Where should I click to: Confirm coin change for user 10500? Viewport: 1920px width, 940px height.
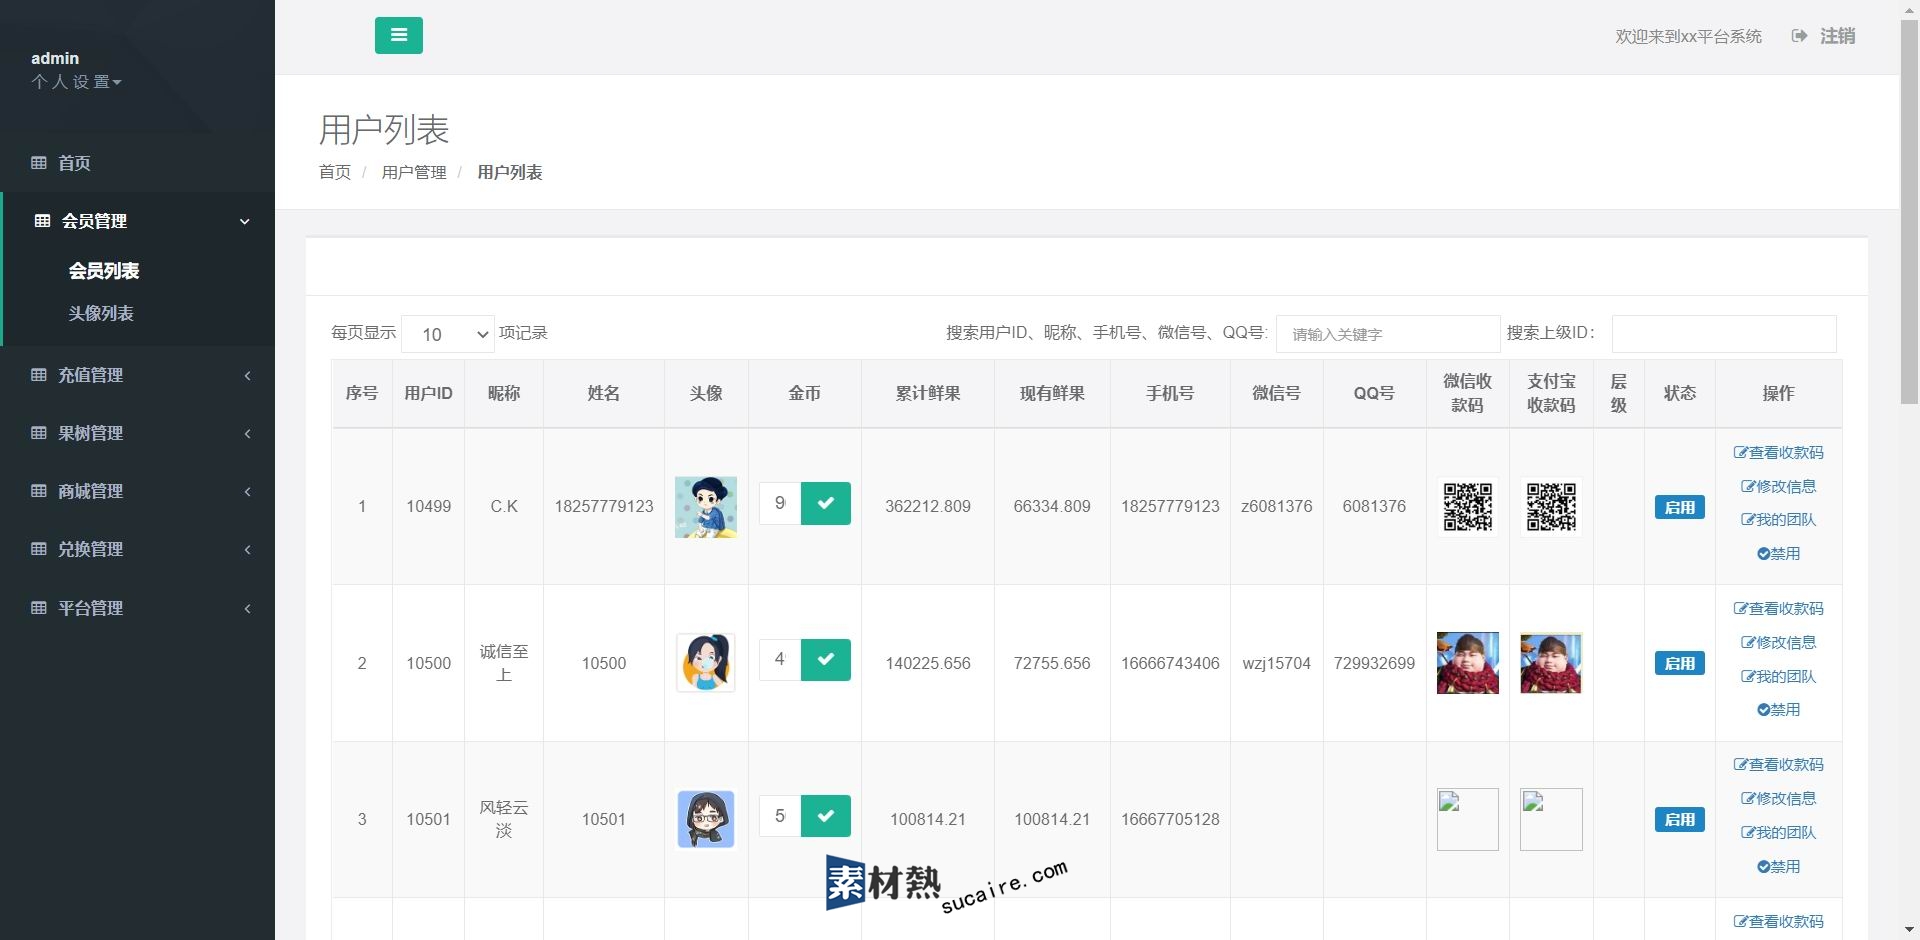tap(825, 659)
